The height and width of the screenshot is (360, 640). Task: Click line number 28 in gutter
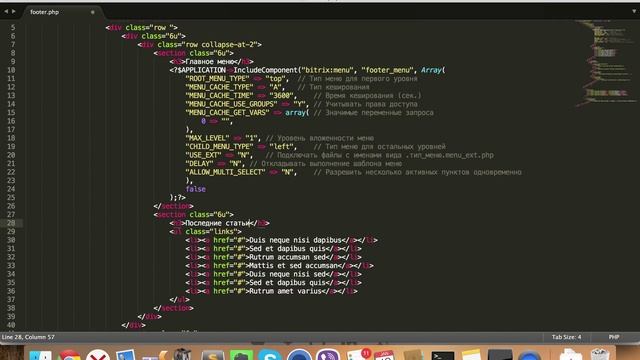point(11,223)
